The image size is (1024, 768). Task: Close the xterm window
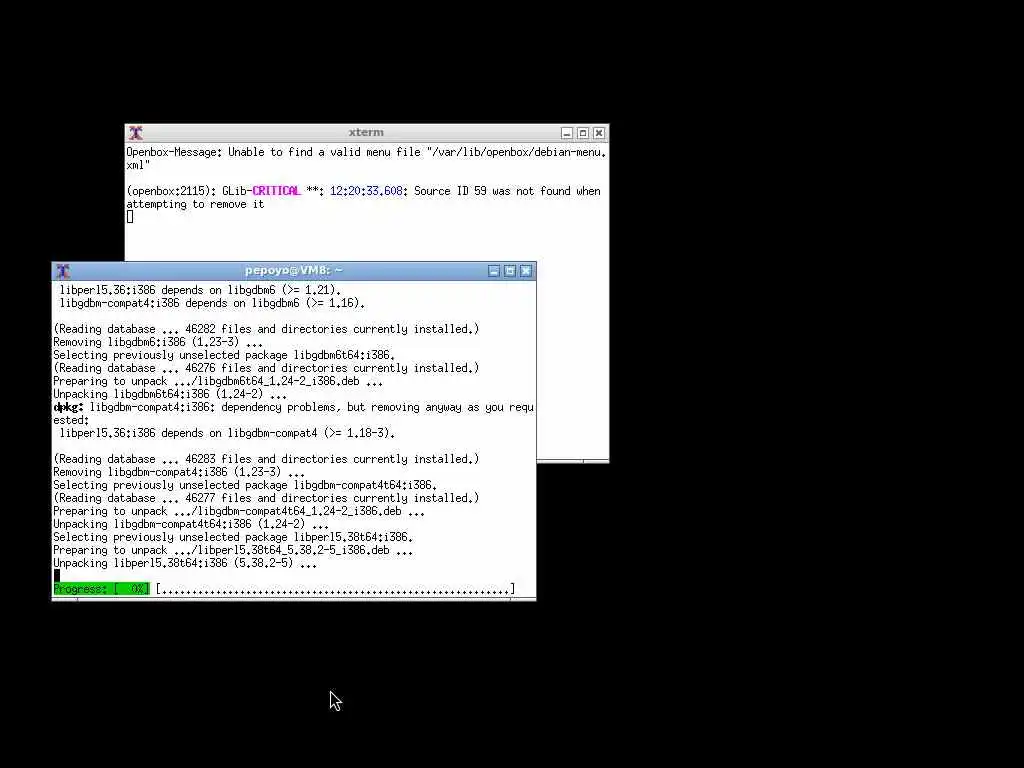tap(599, 133)
